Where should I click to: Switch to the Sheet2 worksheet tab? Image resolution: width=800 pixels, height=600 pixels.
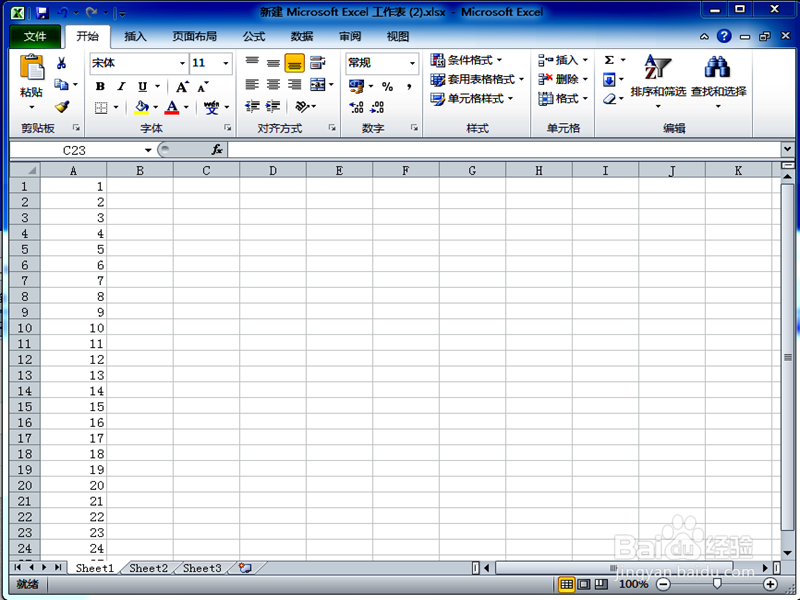tap(148, 568)
